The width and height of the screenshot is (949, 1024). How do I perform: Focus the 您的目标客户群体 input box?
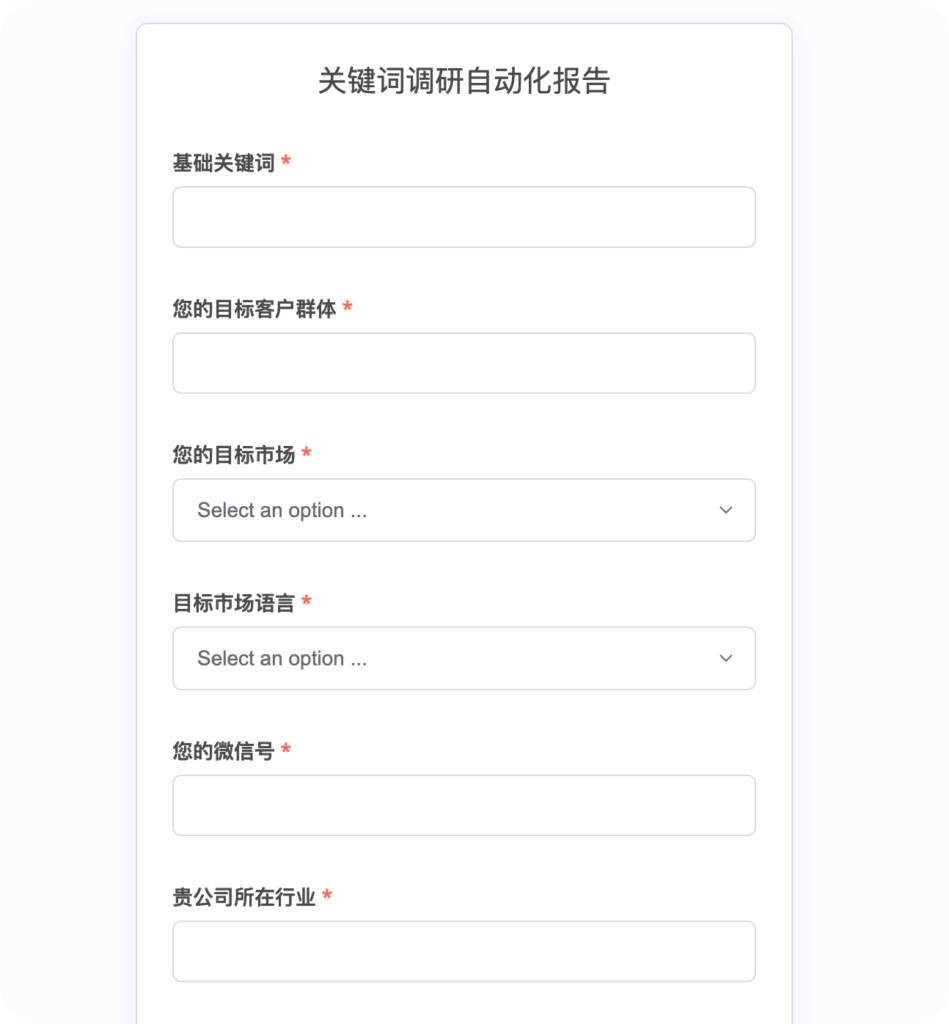point(463,363)
